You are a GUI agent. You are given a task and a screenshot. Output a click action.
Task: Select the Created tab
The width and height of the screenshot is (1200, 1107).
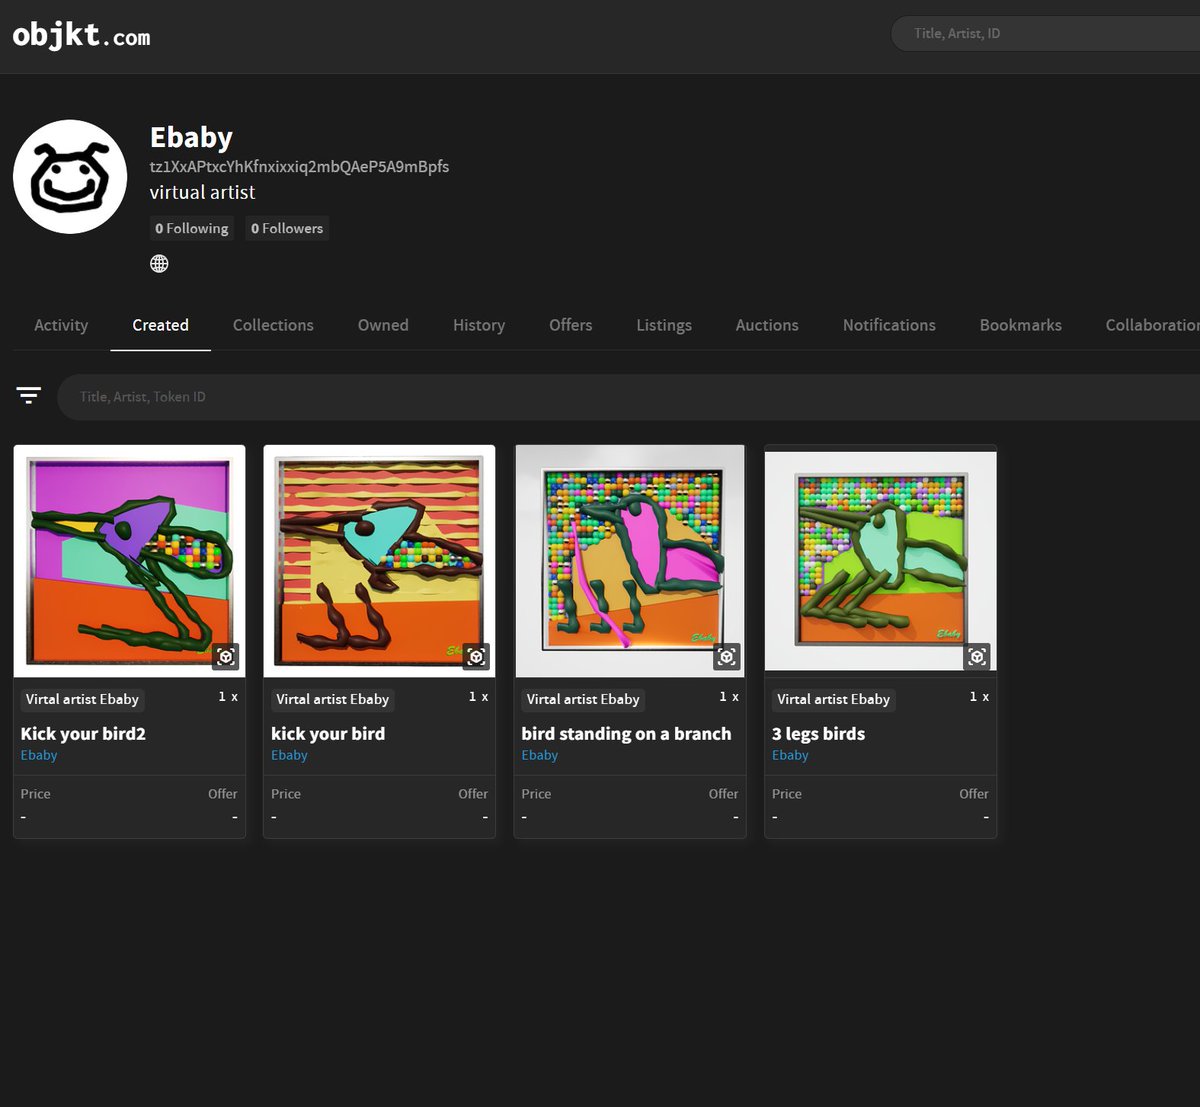pyautogui.click(x=160, y=325)
